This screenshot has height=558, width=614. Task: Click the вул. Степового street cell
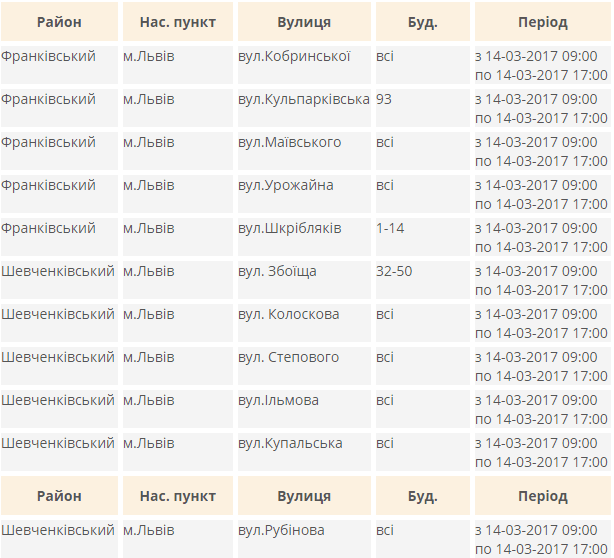coord(289,357)
